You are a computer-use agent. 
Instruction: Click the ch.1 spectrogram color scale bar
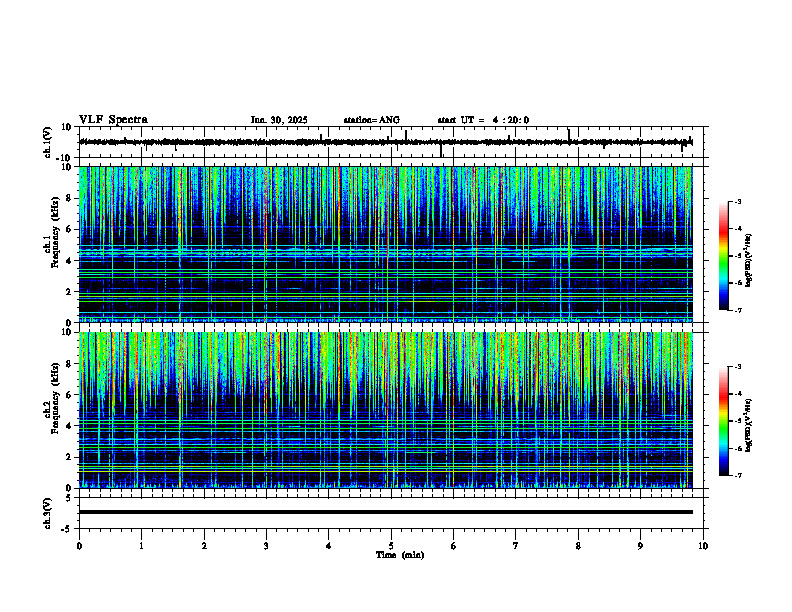(x=724, y=256)
